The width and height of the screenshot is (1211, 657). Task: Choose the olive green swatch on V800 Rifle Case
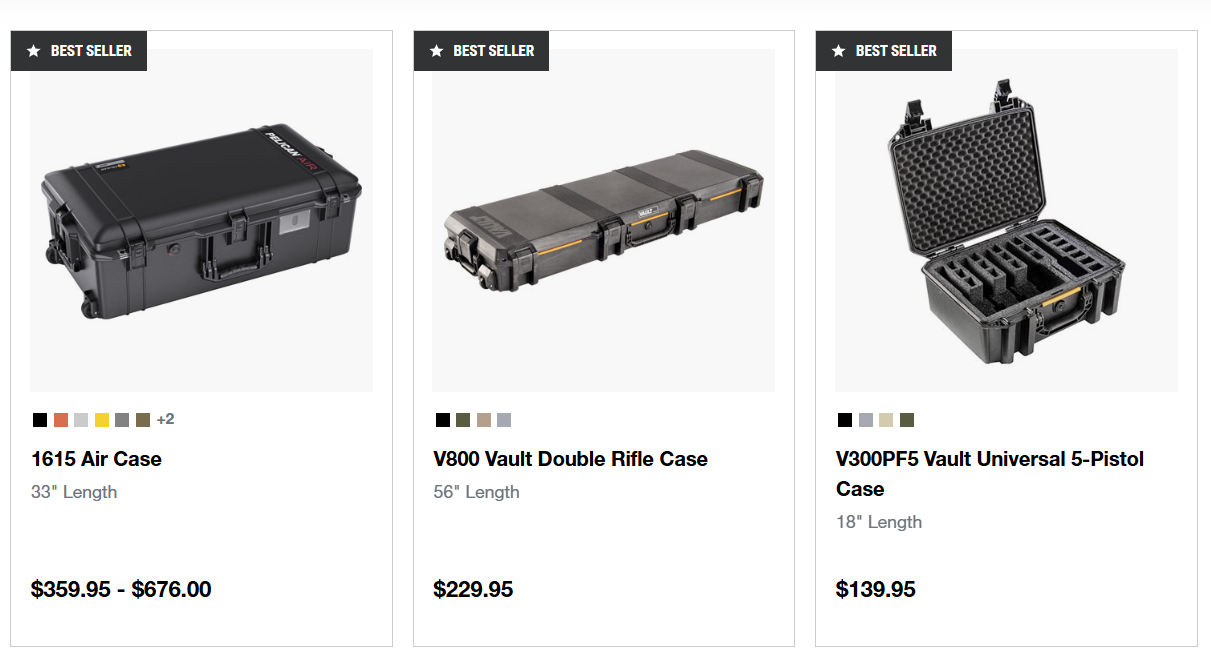(x=463, y=420)
